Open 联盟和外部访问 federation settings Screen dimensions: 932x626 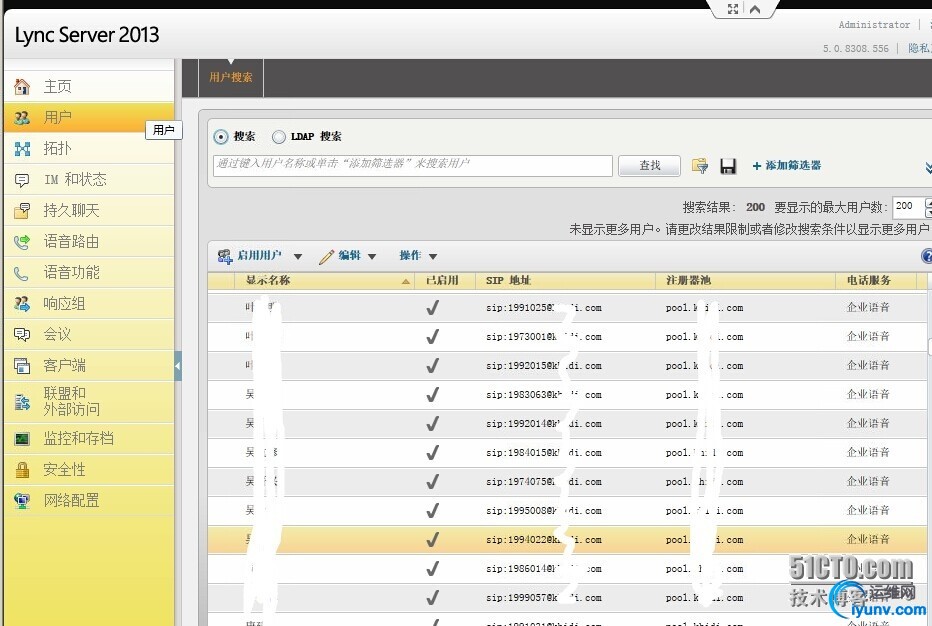(89, 401)
